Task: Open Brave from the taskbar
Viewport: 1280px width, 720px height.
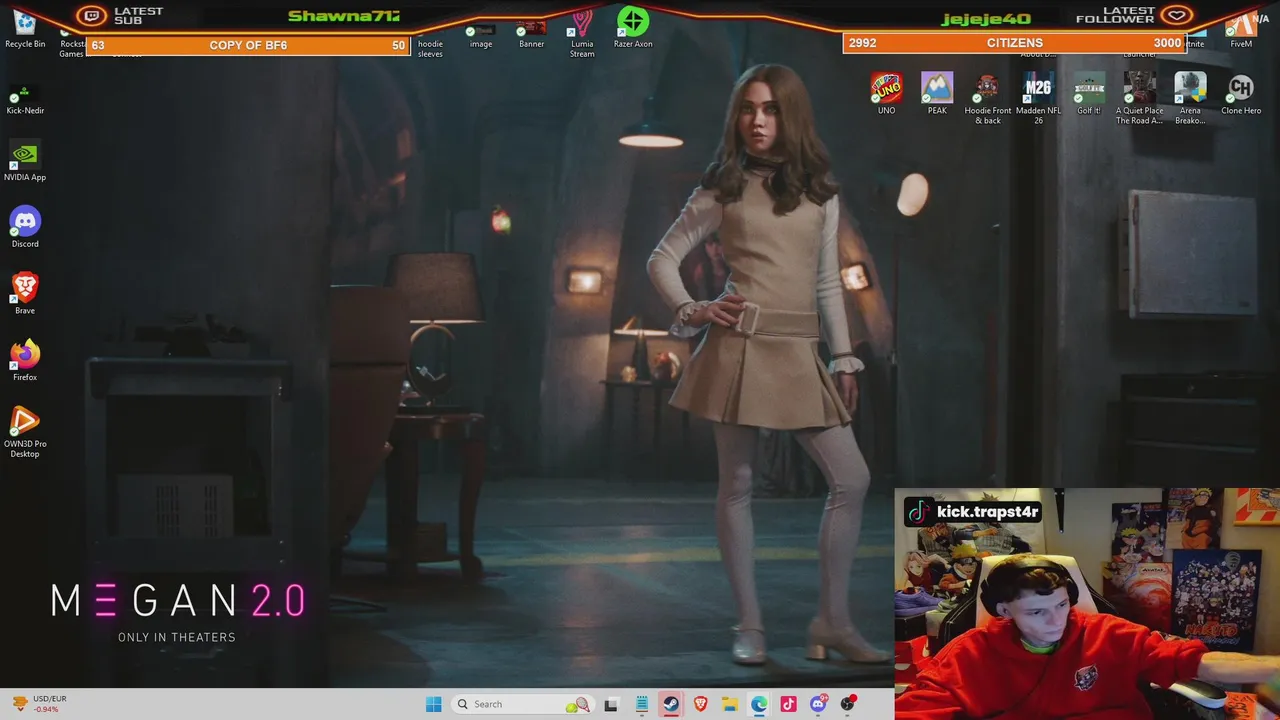Action: [x=700, y=704]
